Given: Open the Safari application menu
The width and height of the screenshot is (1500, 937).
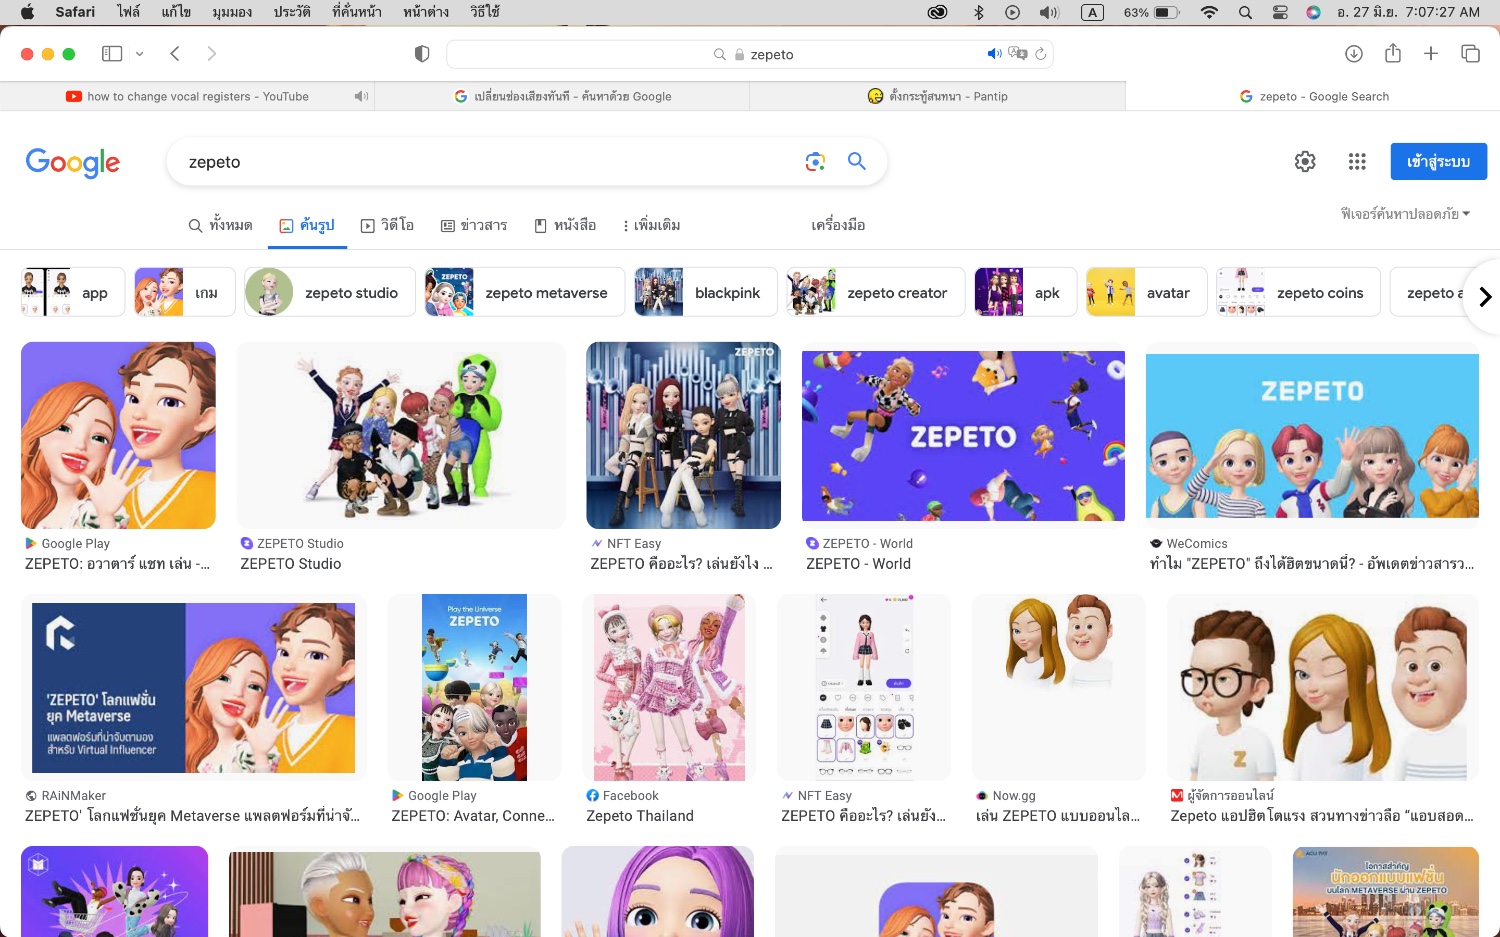Looking at the screenshot, I should 75,12.
